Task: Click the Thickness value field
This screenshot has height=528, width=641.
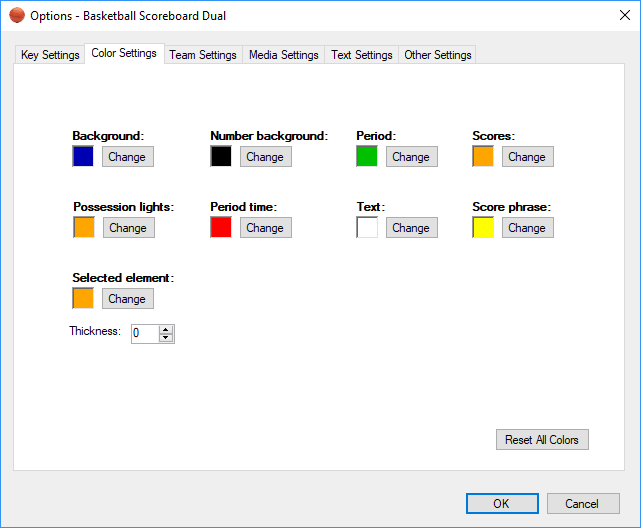Action: point(144,333)
